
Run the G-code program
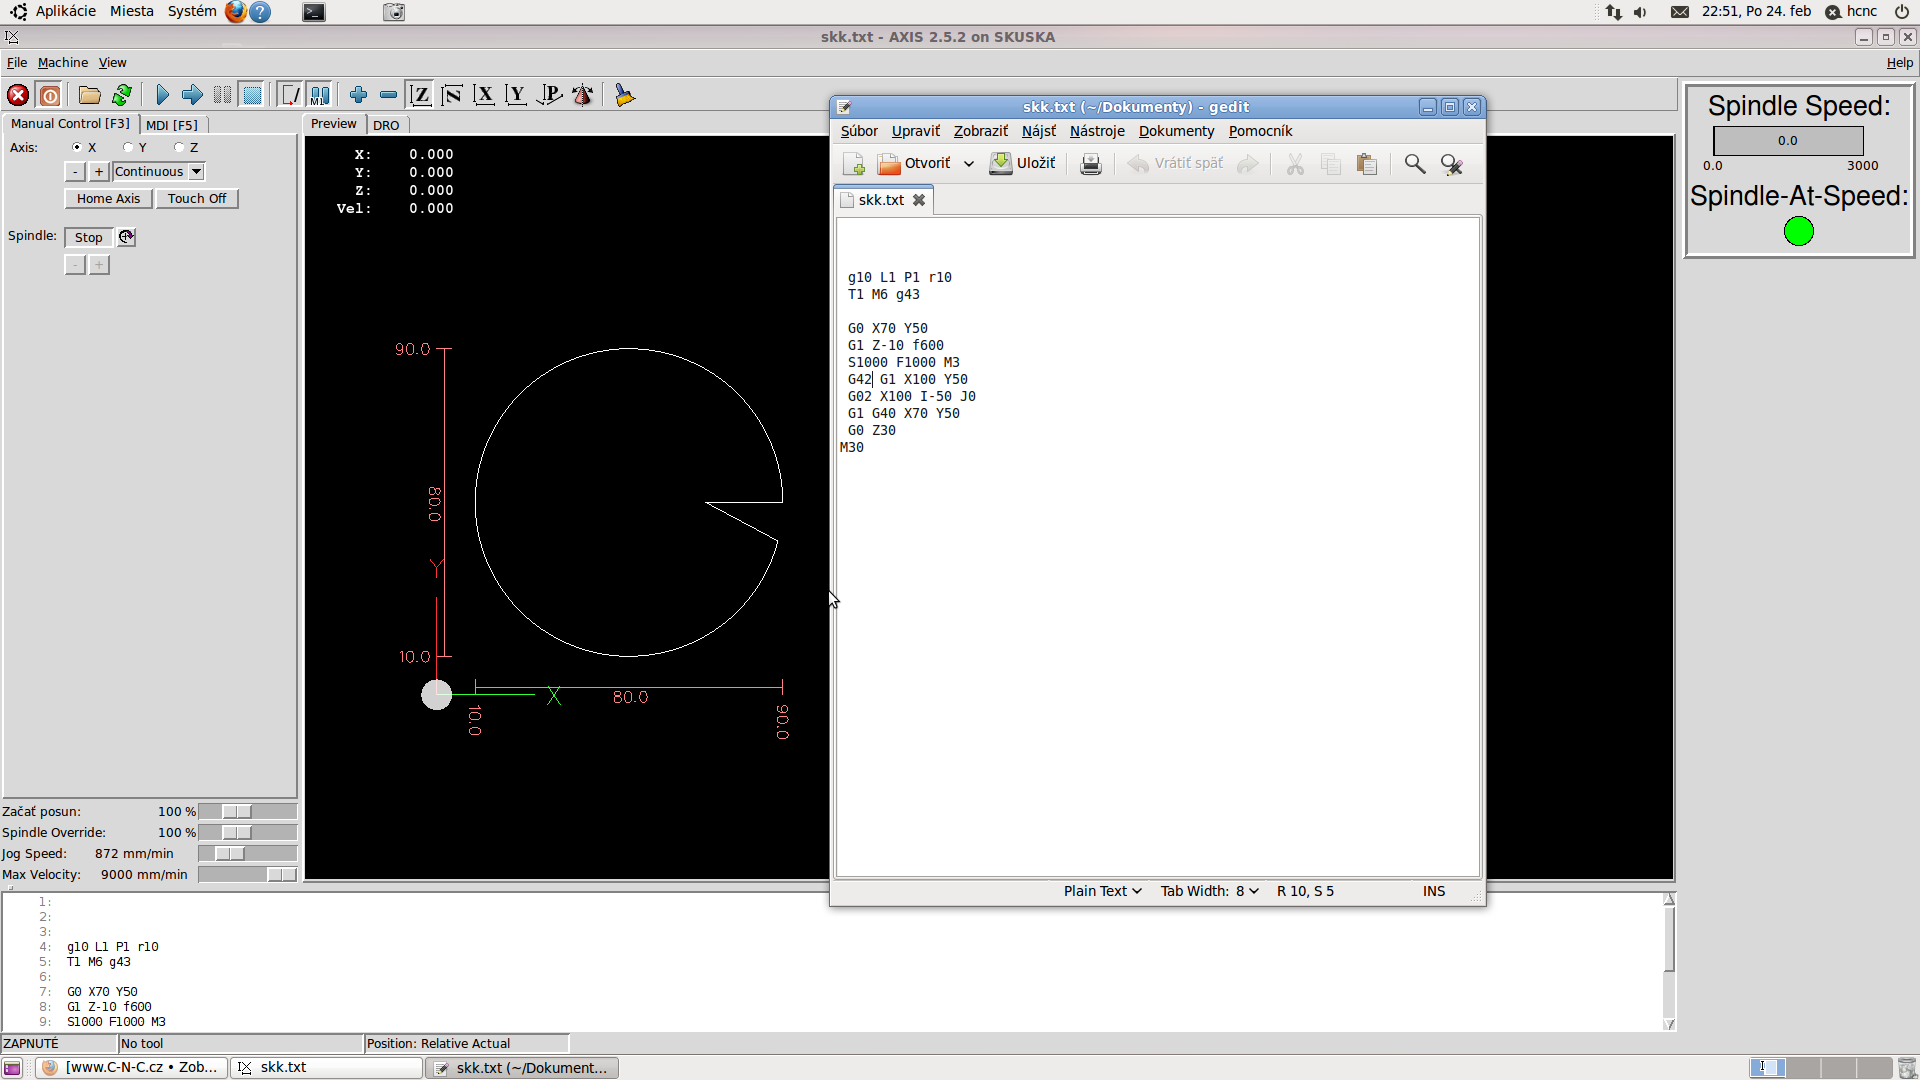[162, 95]
